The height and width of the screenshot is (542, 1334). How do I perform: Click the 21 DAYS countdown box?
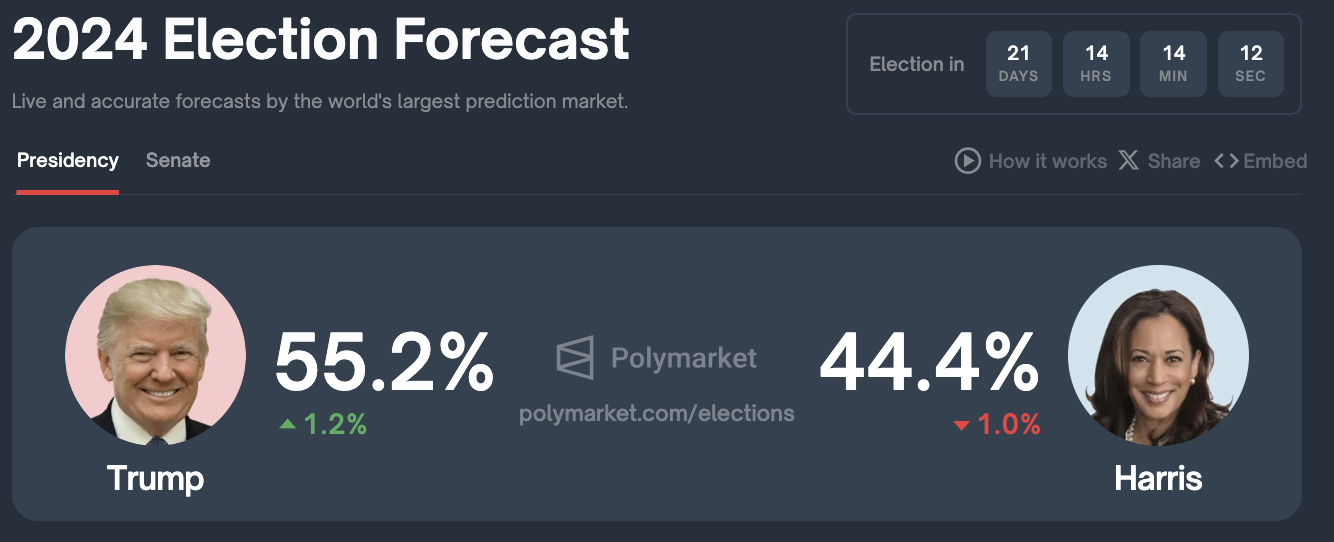tap(1018, 64)
